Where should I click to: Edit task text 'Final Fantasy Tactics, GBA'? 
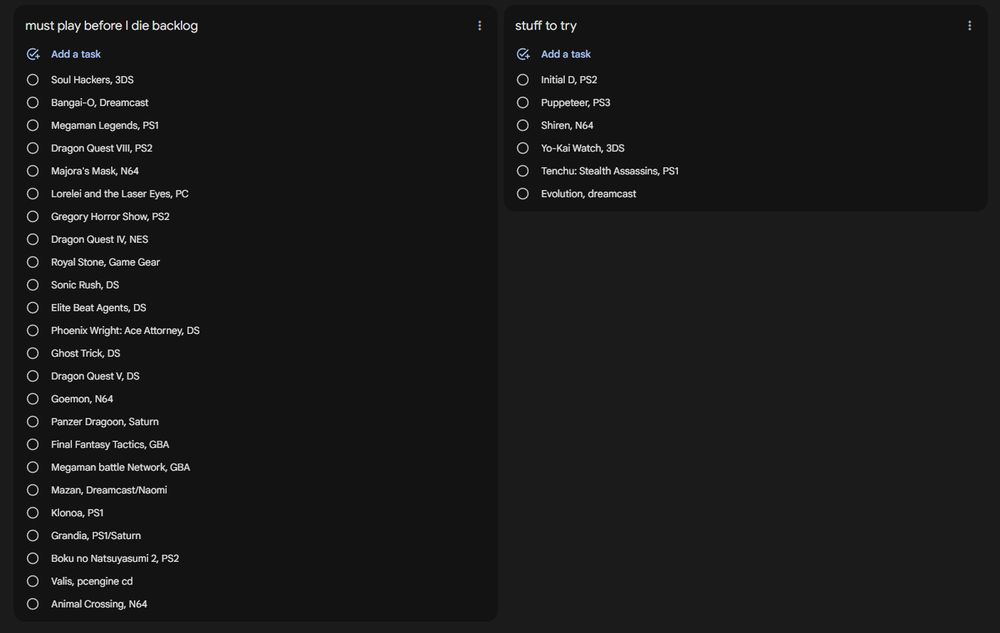click(110, 444)
